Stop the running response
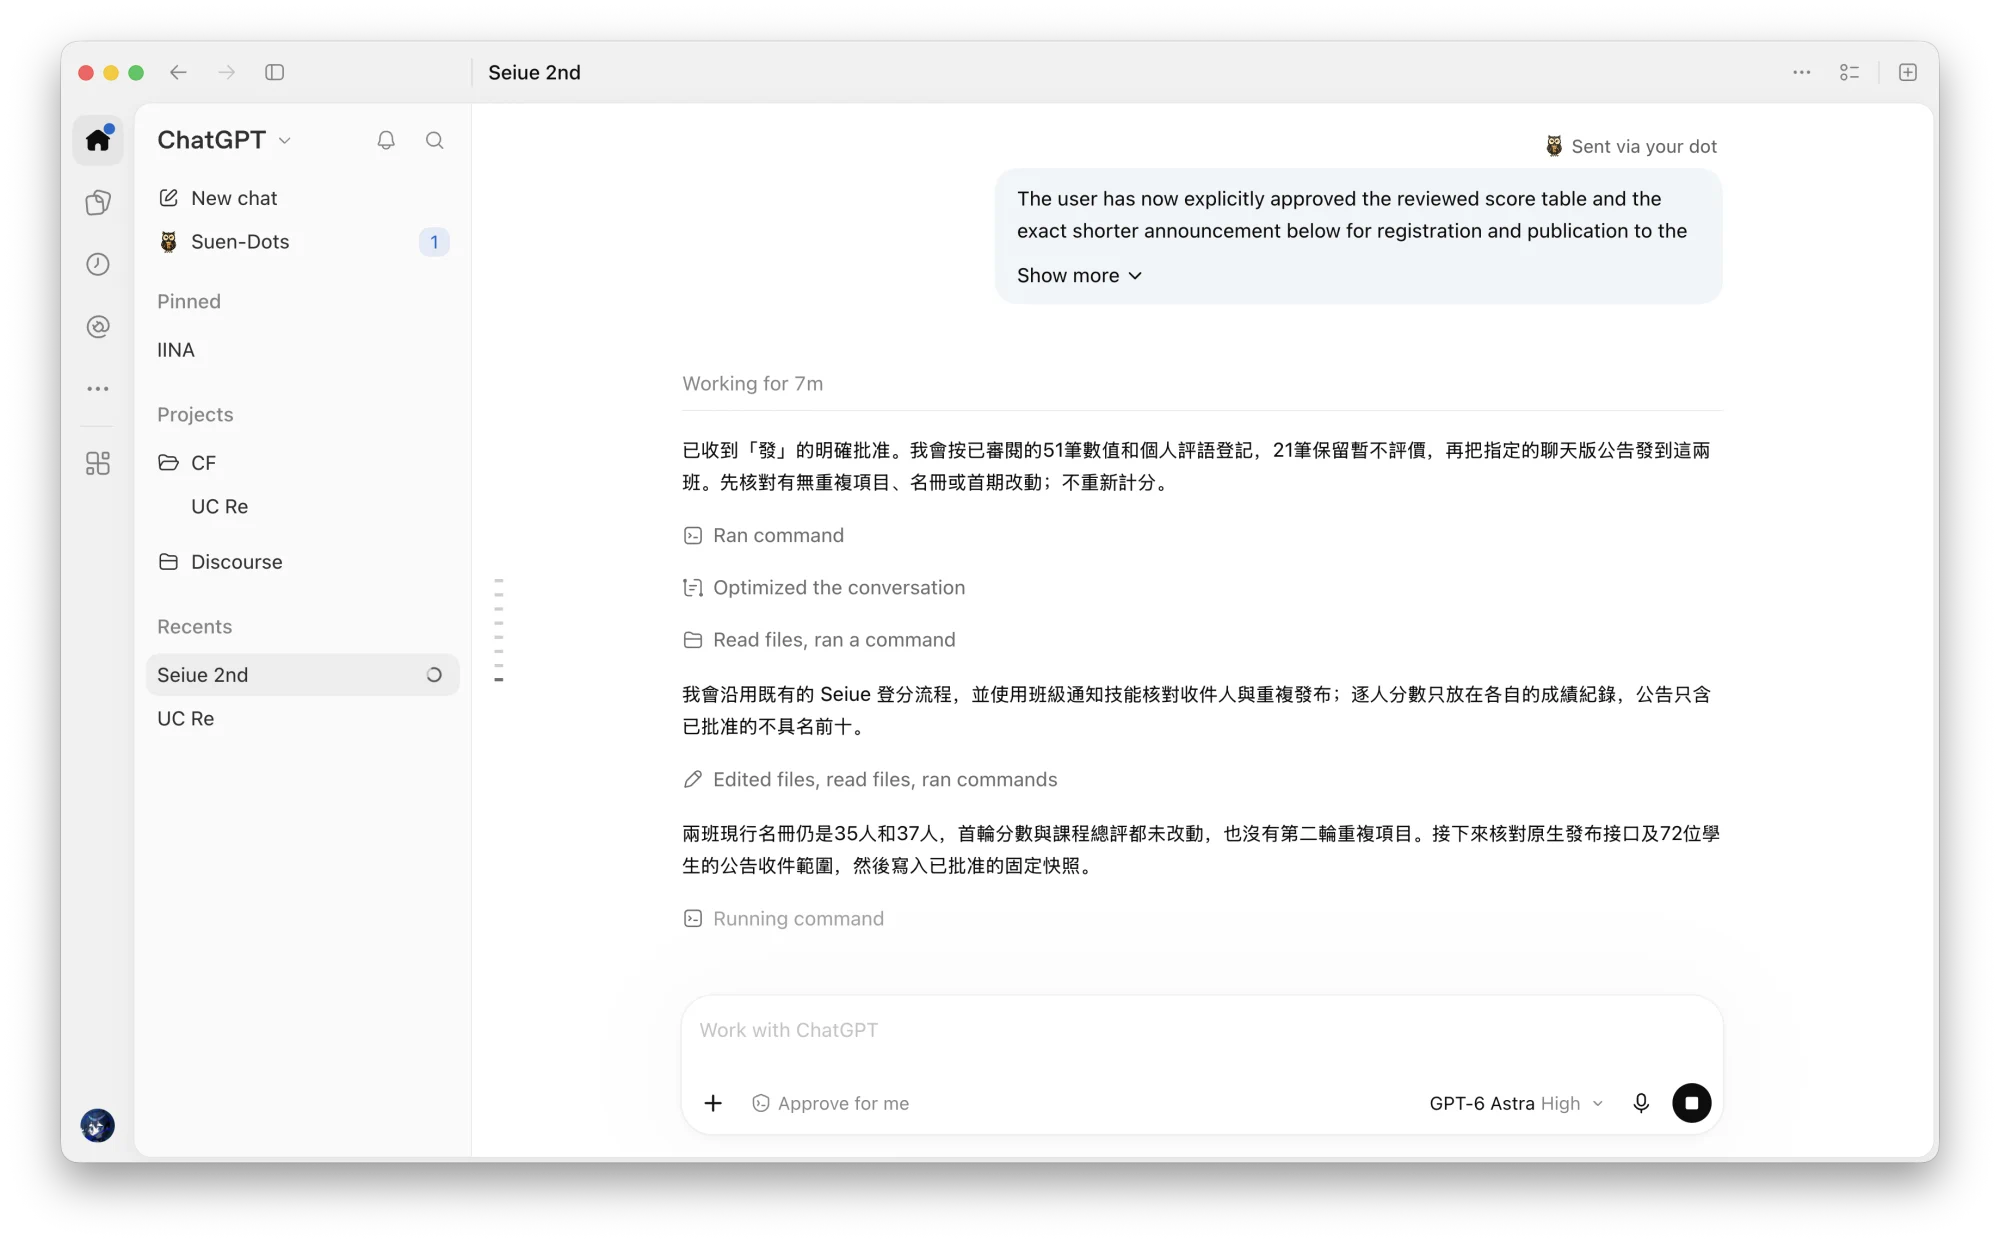Screen dimensions: 2000x1243 pos(1692,1103)
